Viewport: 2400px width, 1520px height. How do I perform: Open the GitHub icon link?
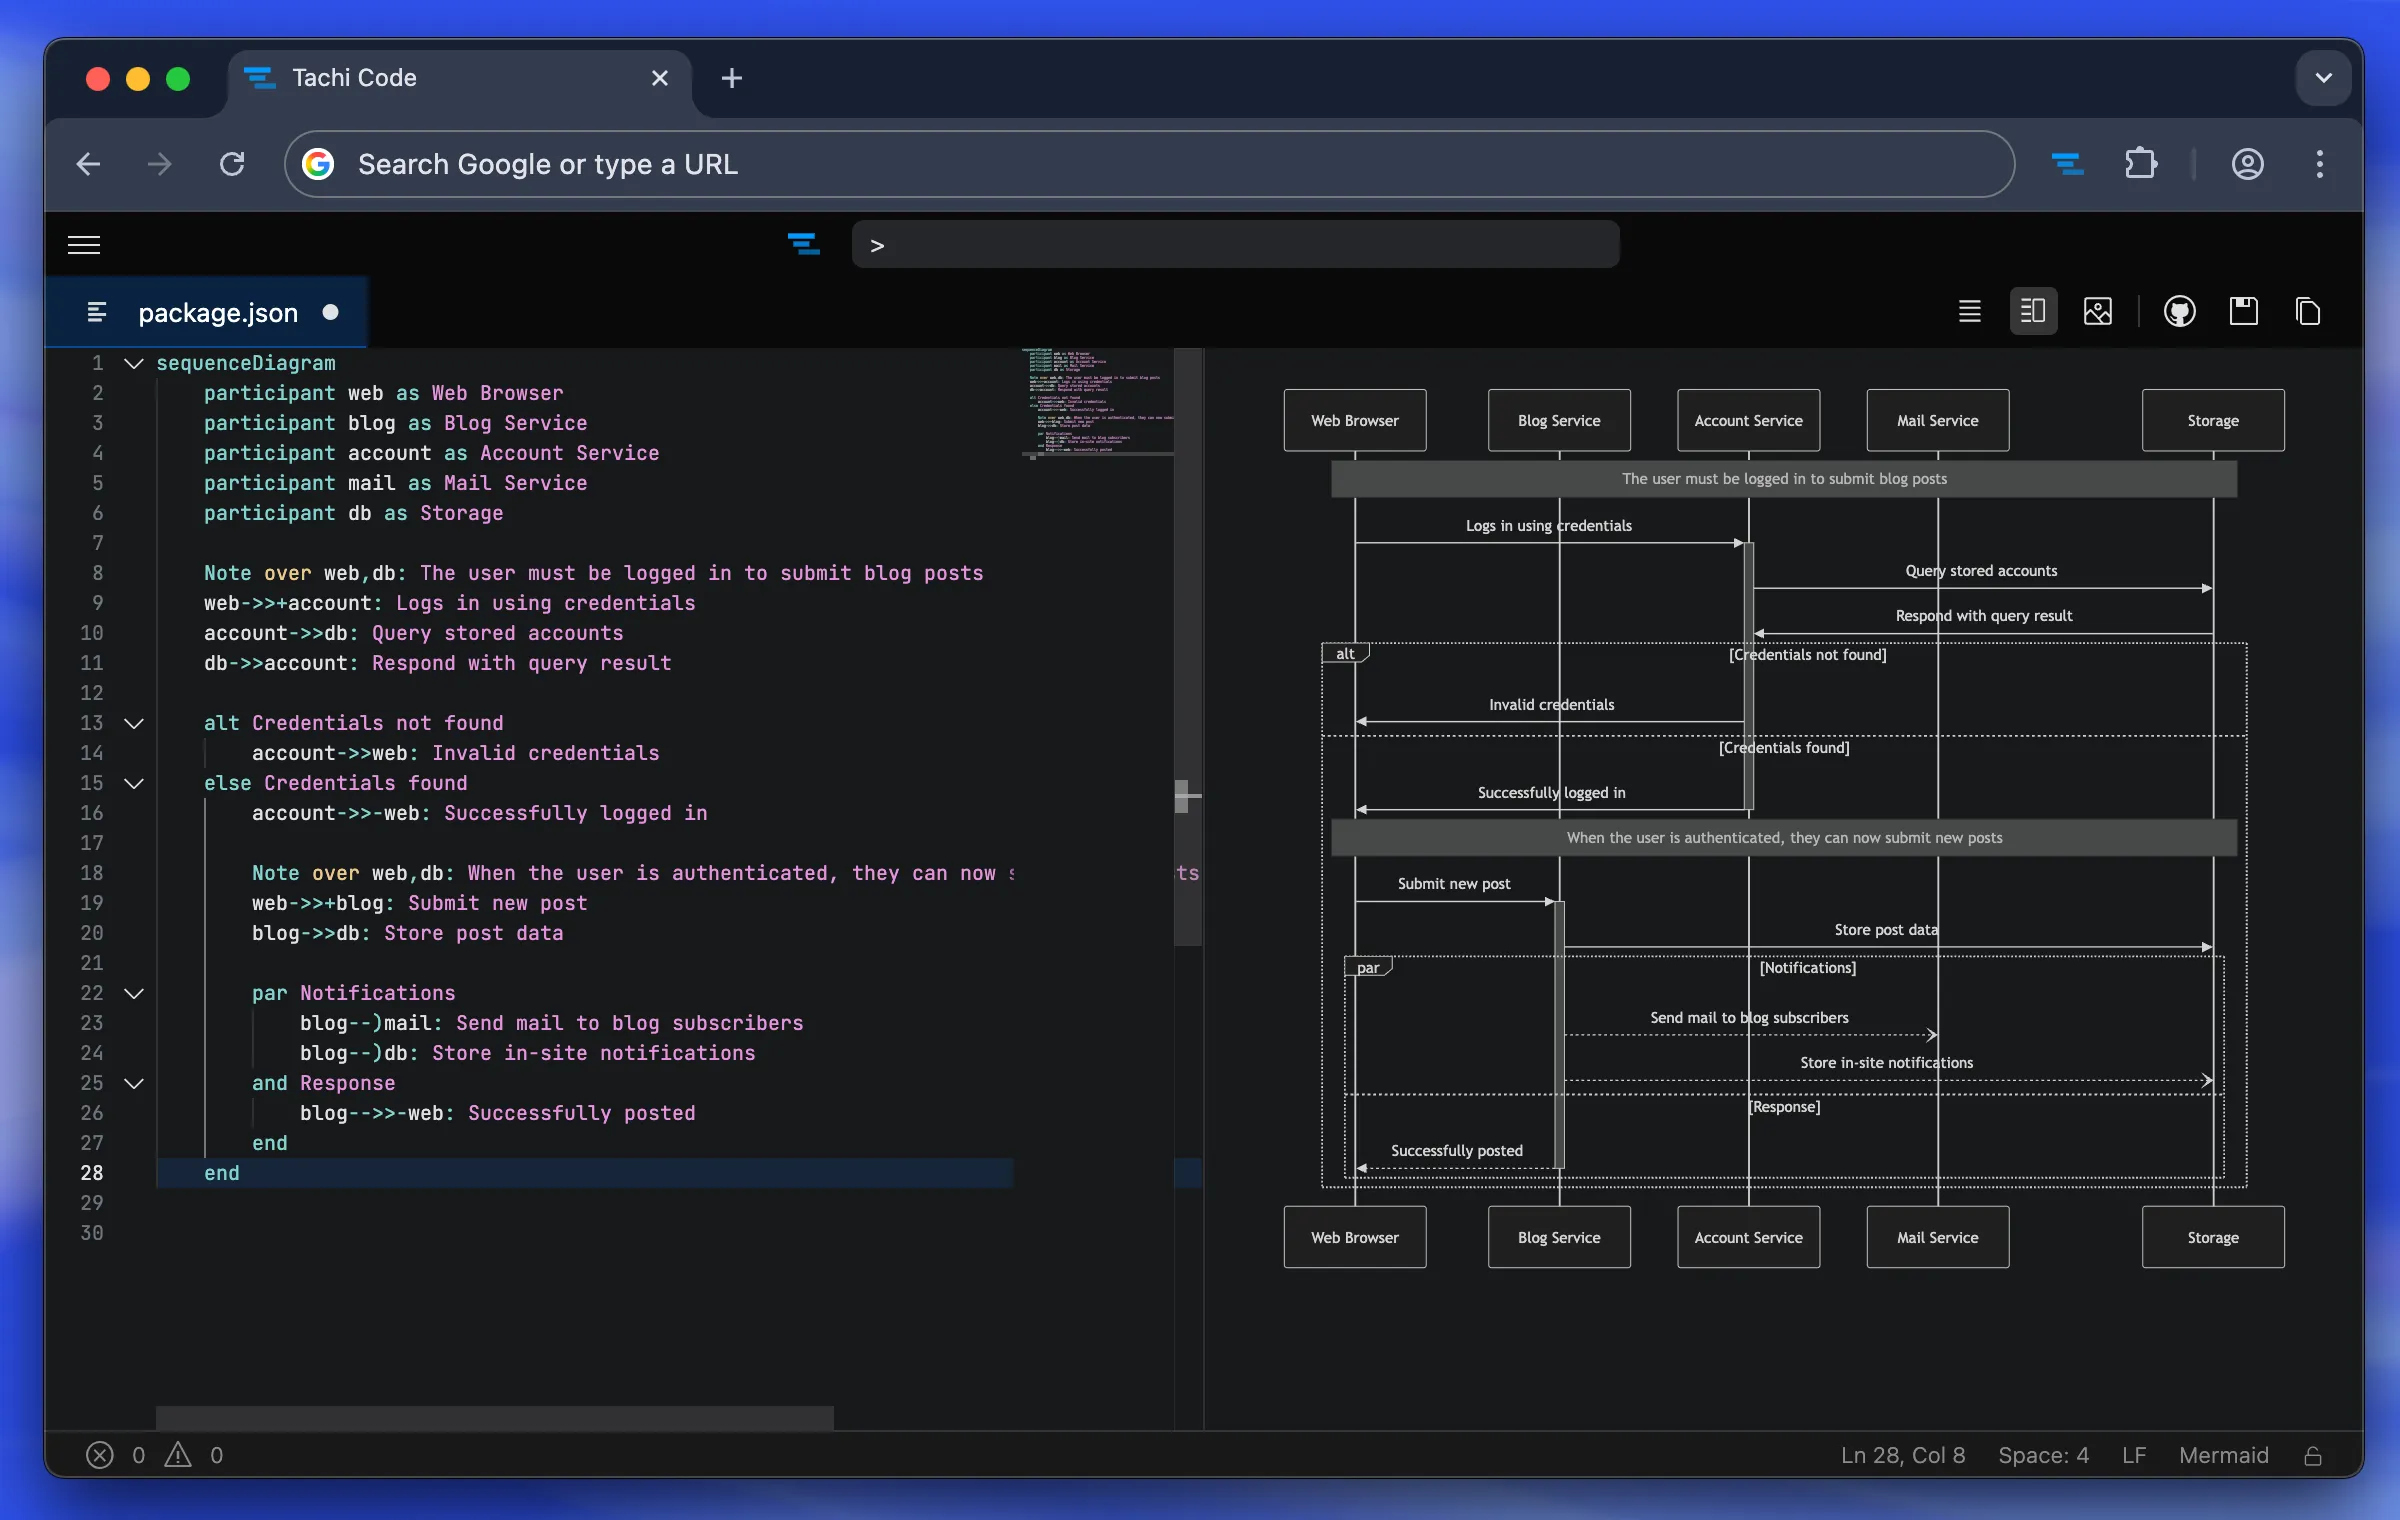coord(2179,312)
